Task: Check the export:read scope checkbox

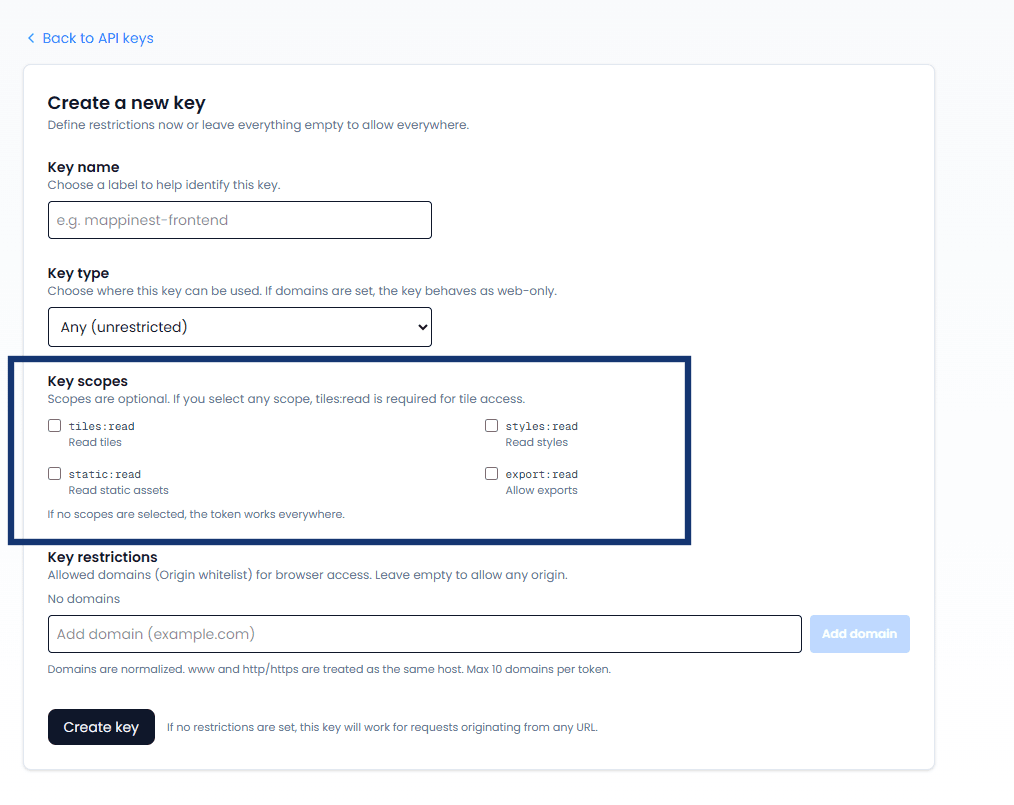Action: click(x=491, y=473)
